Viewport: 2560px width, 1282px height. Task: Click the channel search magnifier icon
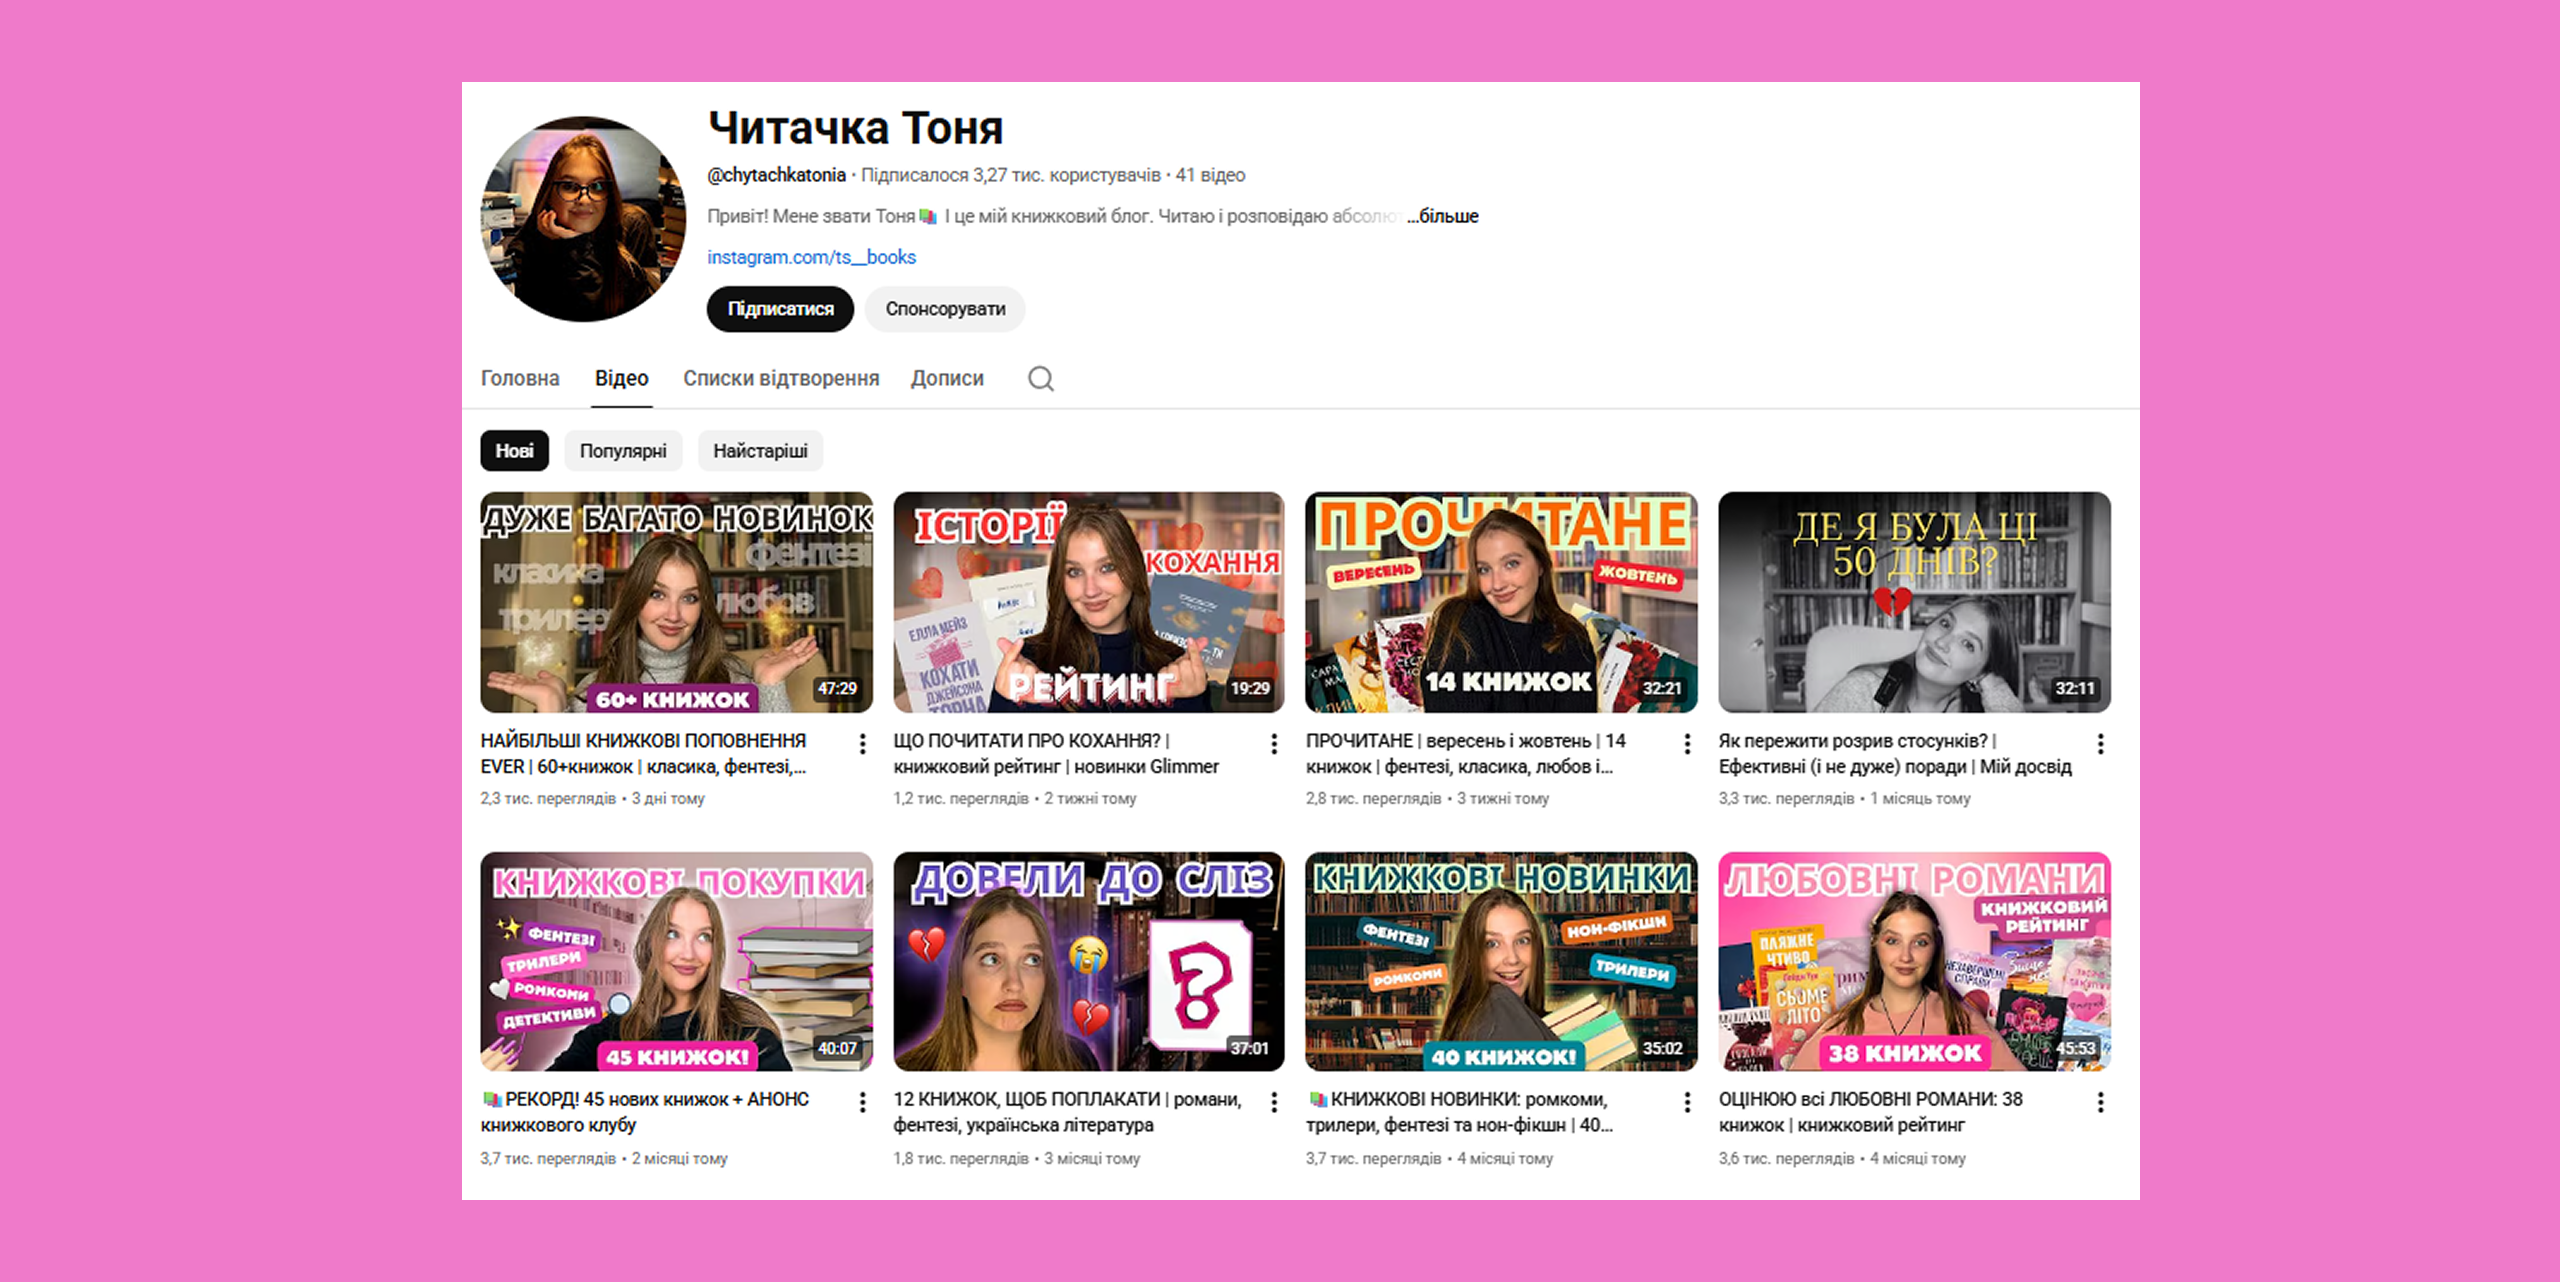[1041, 379]
